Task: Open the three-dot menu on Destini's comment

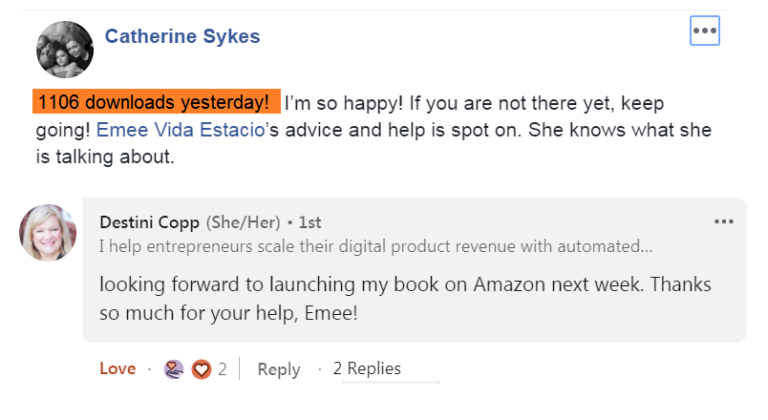Action: [x=723, y=222]
